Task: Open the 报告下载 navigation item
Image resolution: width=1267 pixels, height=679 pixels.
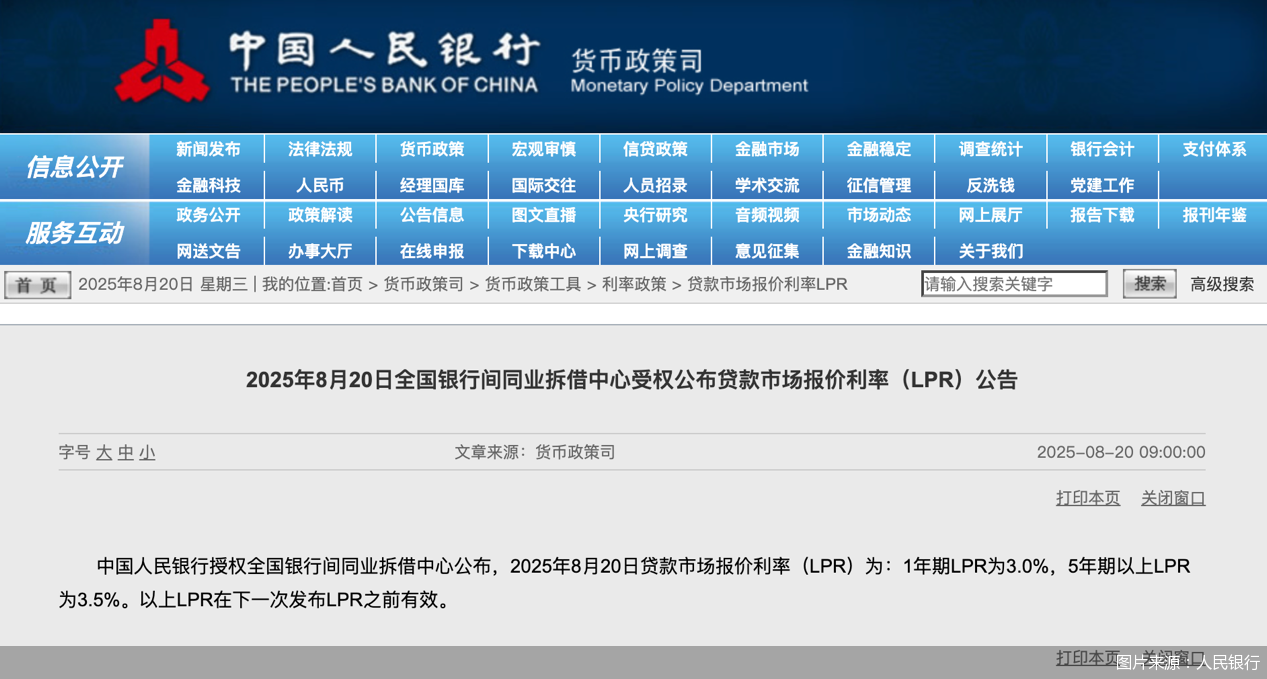Action: pyautogui.click(x=1102, y=215)
